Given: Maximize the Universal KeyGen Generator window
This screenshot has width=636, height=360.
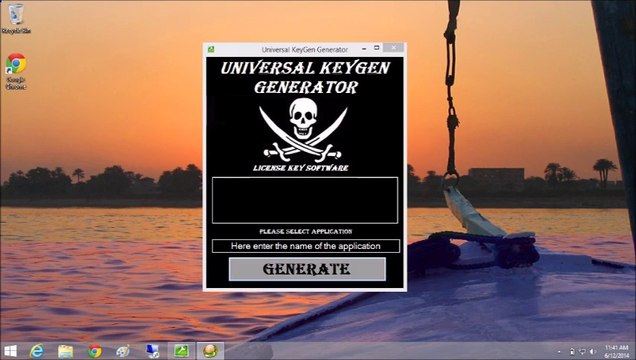Looking at the screenshot, I should coord(376,48).
